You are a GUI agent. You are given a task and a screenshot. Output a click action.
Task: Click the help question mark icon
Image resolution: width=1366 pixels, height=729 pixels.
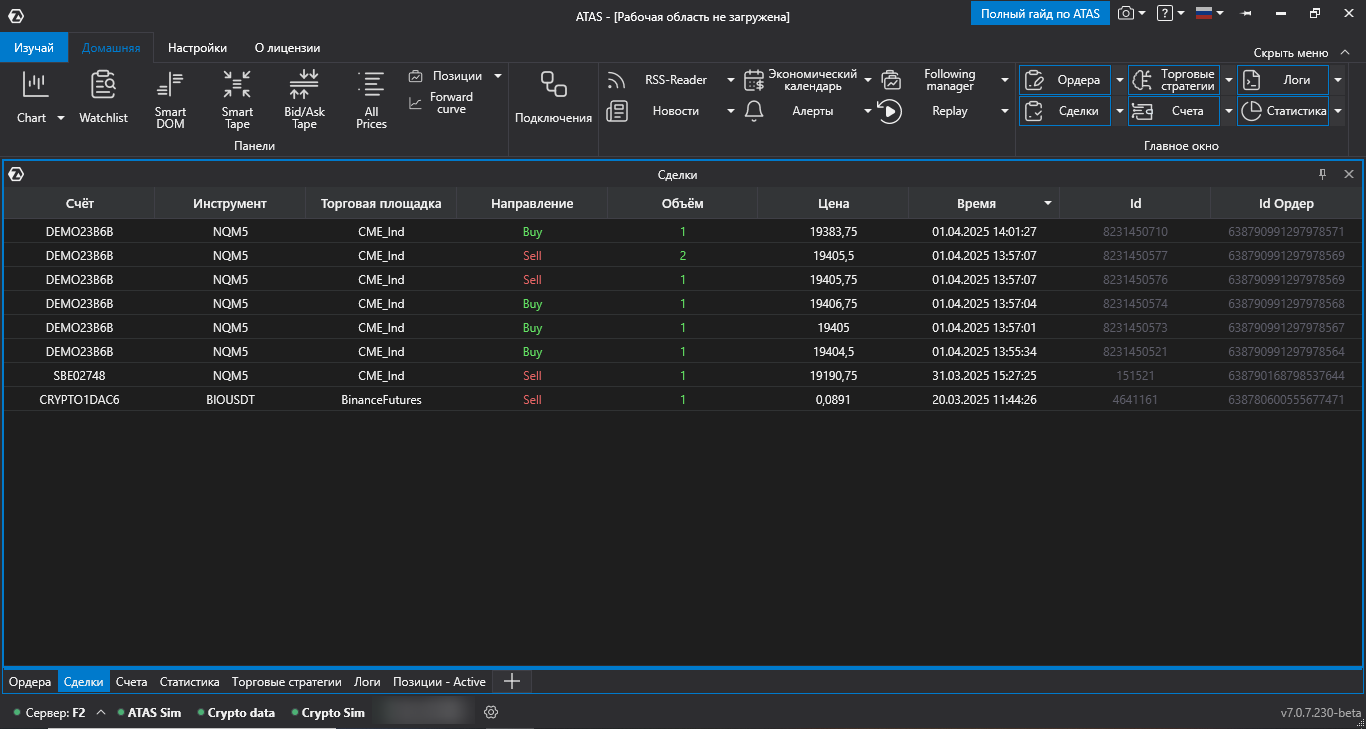coord(1164,13)
